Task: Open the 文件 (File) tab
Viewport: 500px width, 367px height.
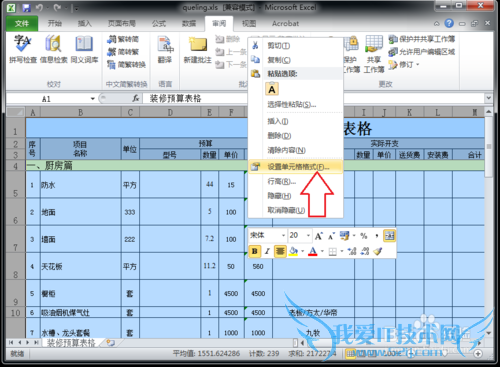Action: (22, 23)
